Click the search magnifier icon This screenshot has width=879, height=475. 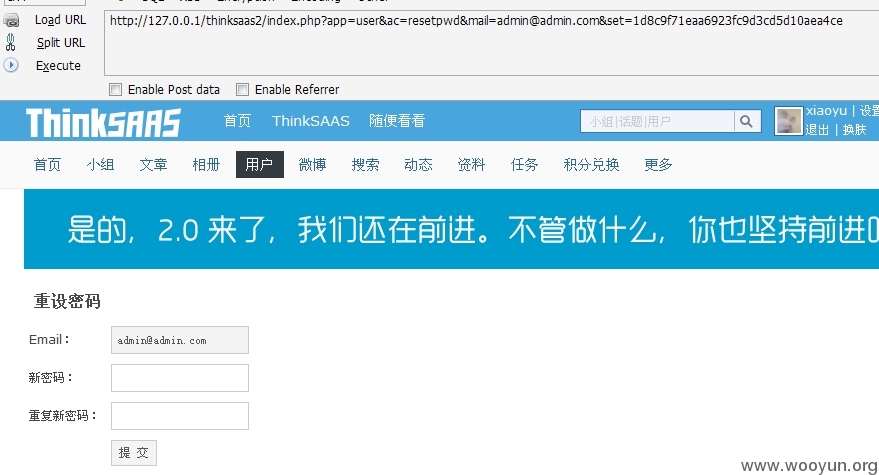(747, 121)
